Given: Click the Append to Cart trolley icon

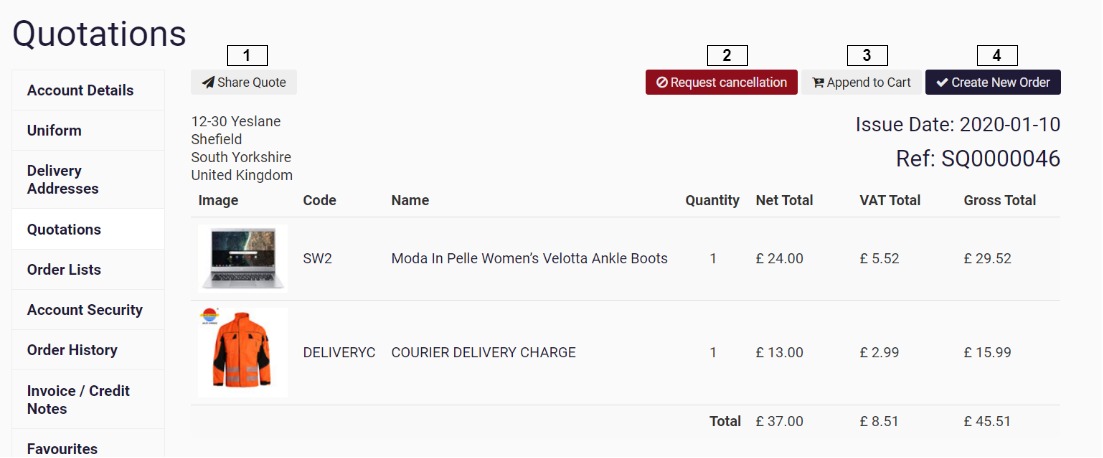Looking at the screenshot, I should [818, 83].
